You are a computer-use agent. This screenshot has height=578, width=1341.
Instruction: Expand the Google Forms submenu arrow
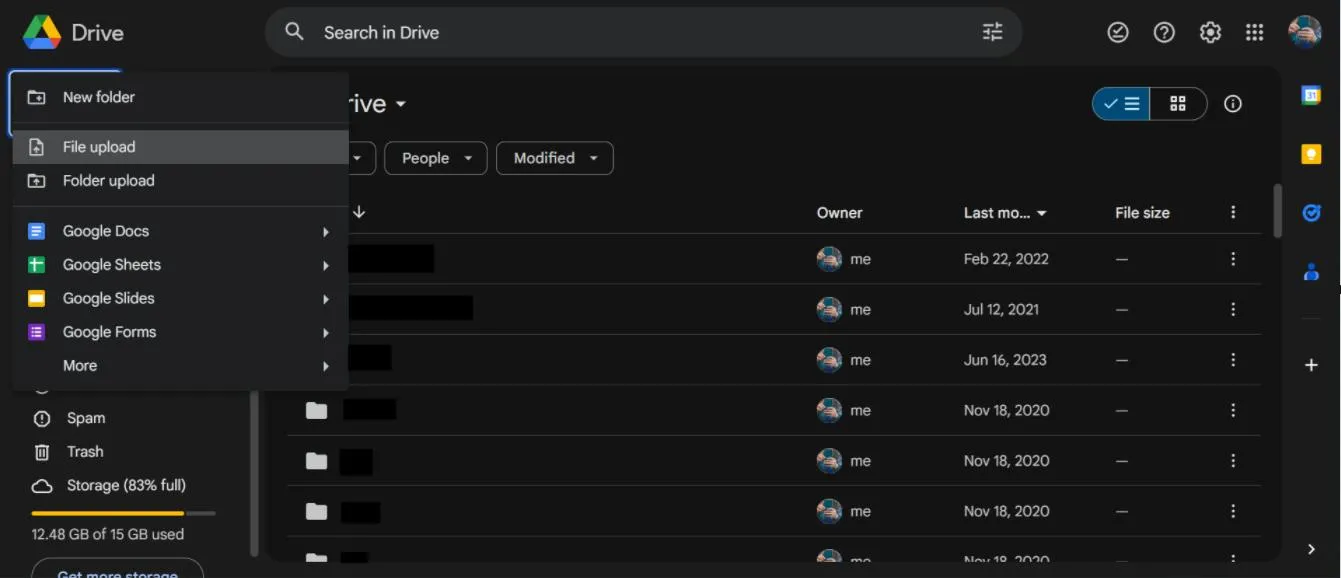point(326,333)
